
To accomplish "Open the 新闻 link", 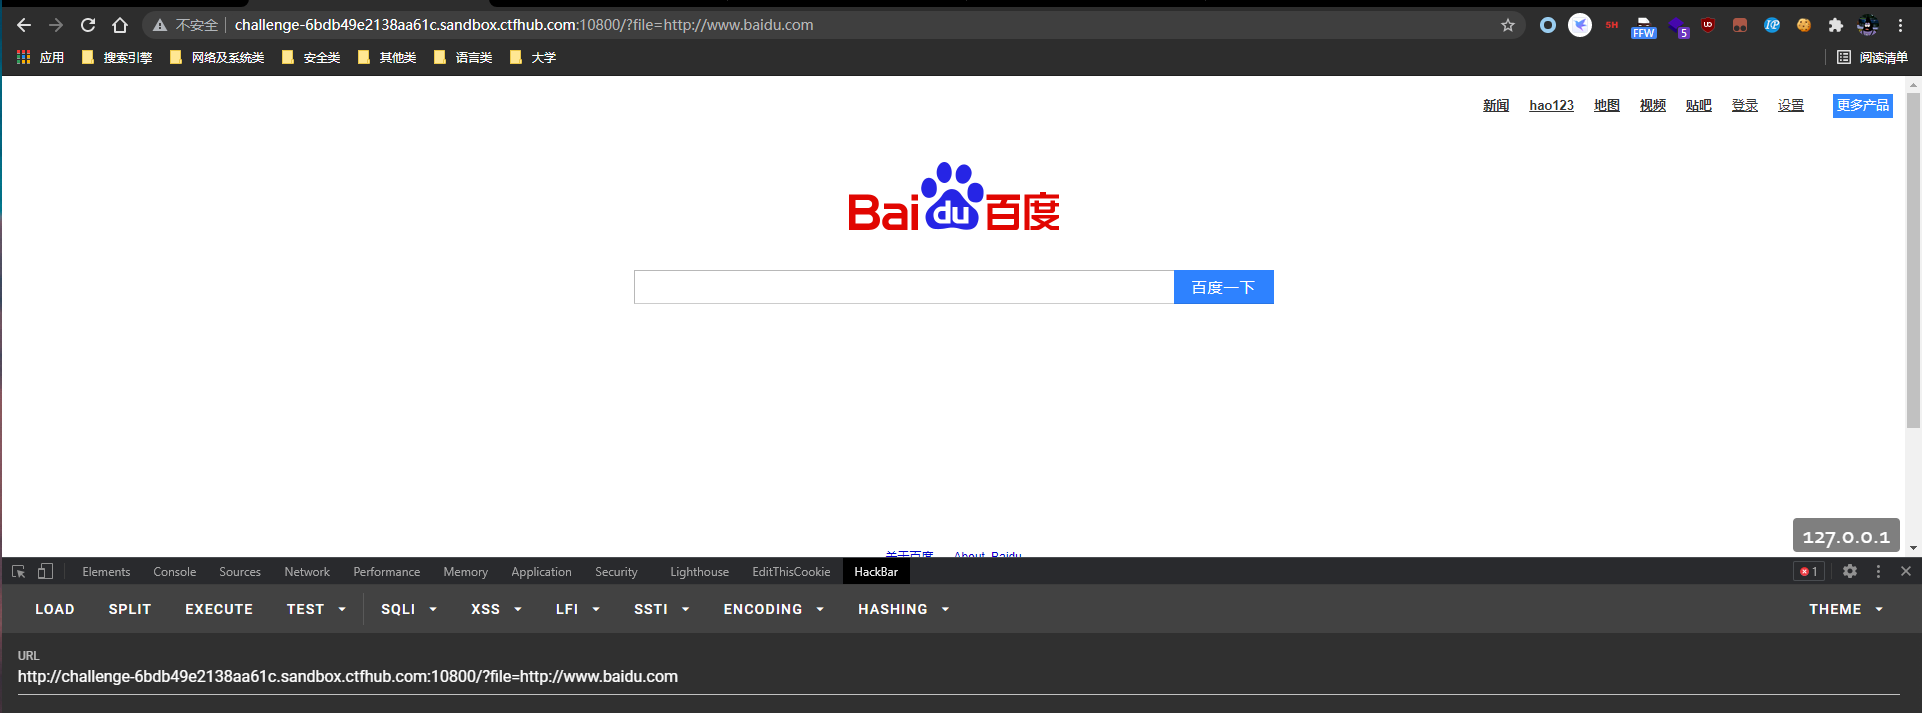I will point(1496,105).
